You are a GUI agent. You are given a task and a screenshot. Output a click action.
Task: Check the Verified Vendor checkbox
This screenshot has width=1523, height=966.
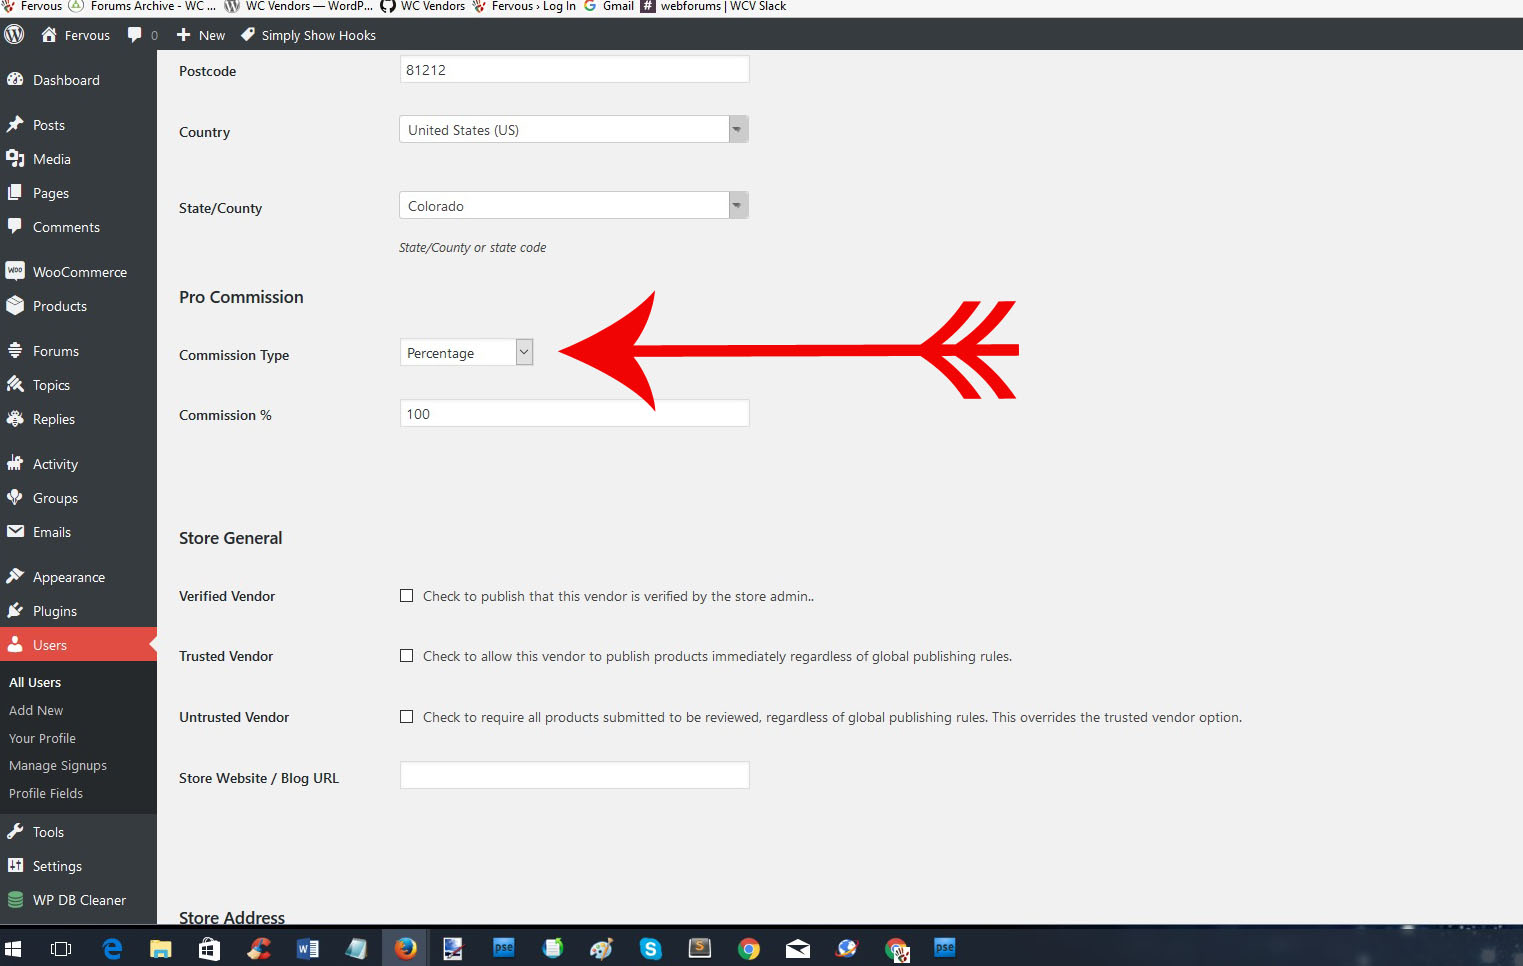click(x=406, y=596)
